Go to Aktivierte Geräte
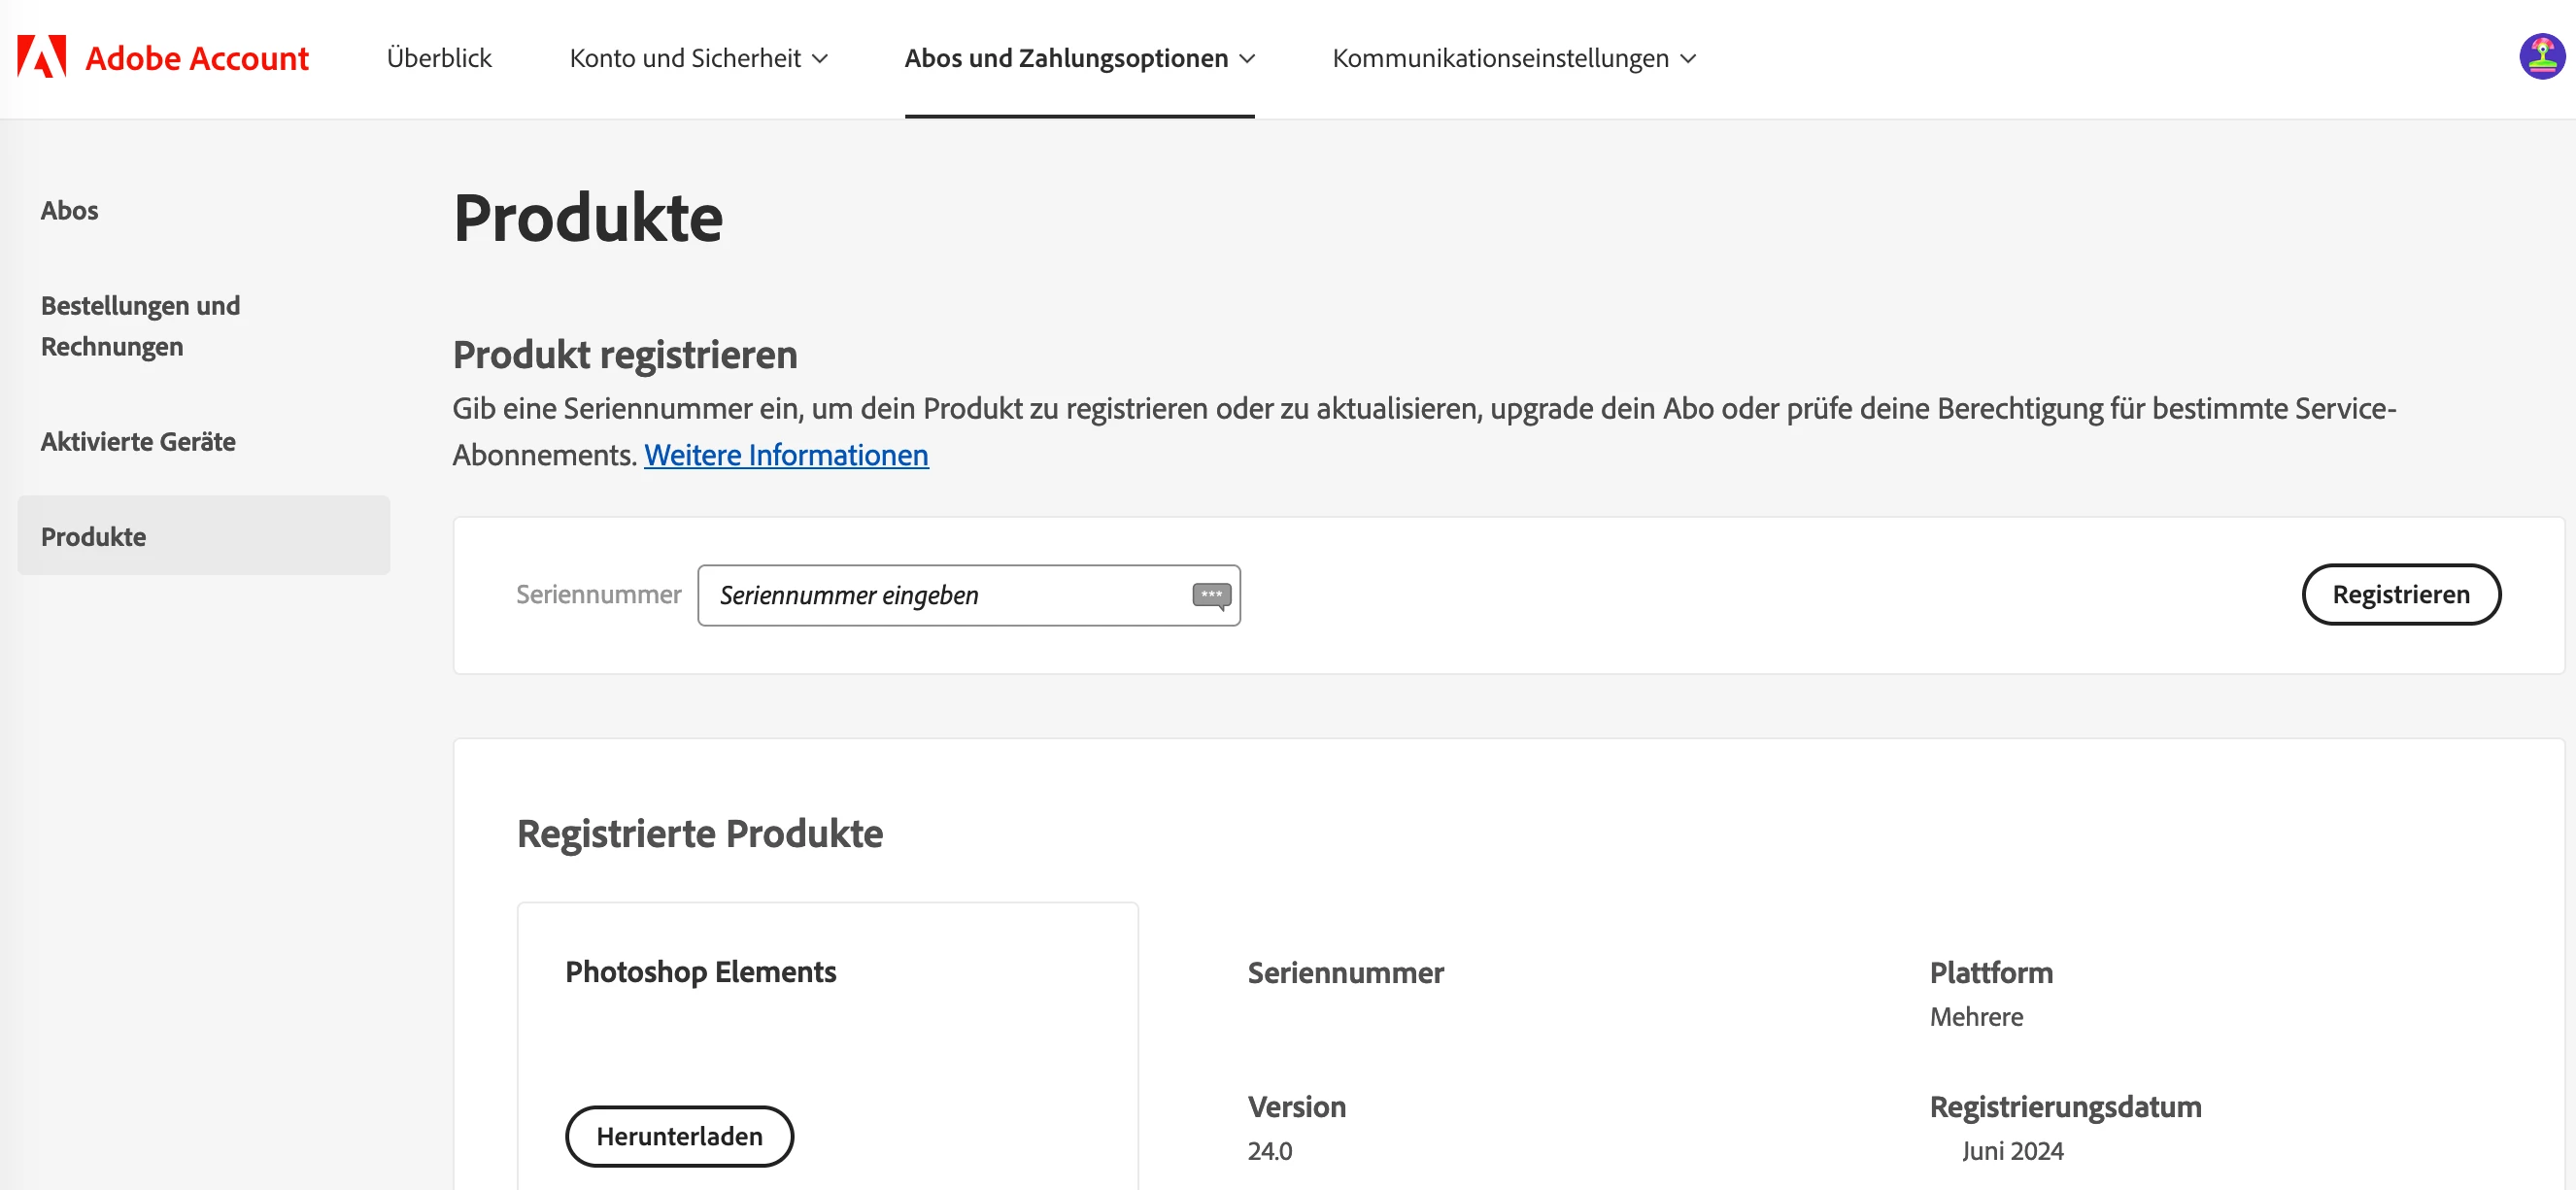 [138, 441]
